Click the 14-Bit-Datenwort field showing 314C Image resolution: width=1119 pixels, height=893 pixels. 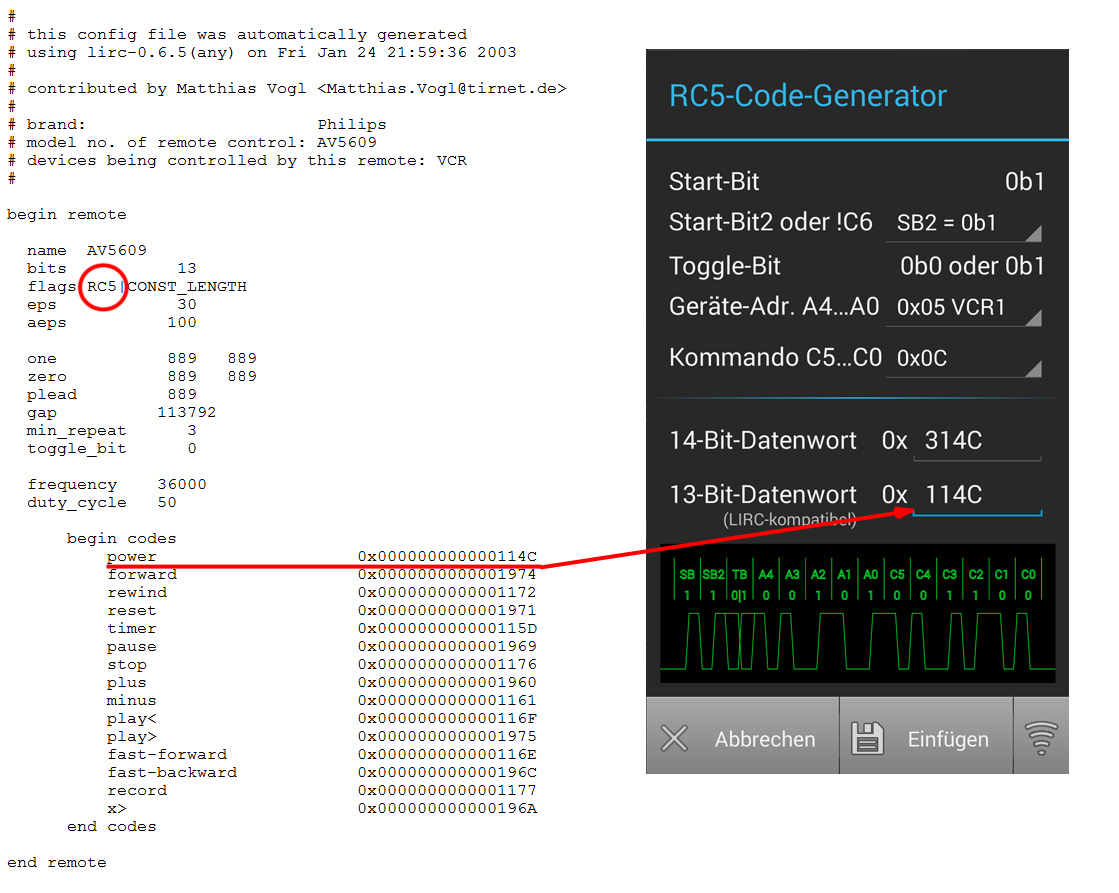[976, 441]
